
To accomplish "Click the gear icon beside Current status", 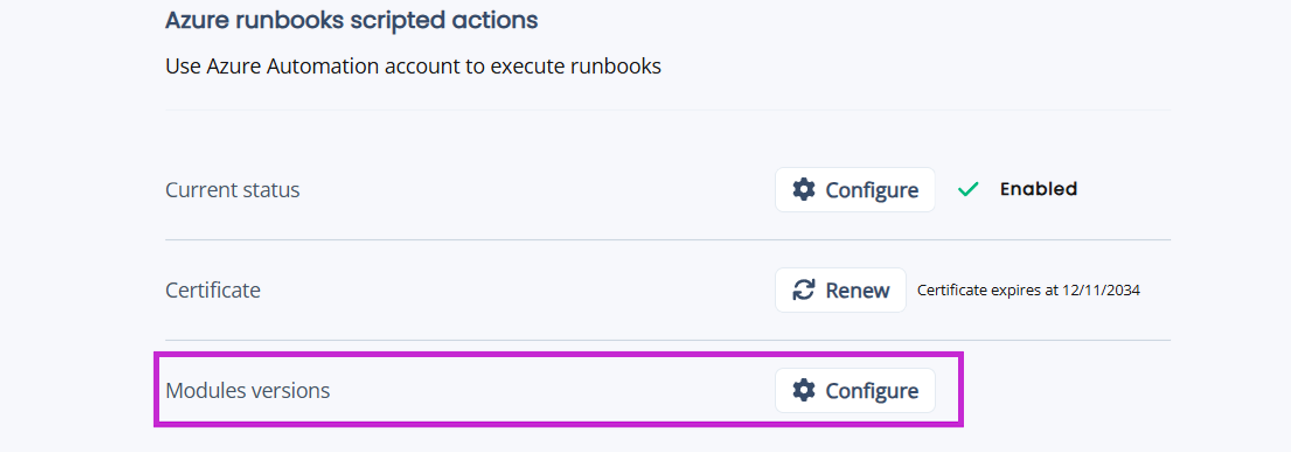I will [x=804, y=190].
